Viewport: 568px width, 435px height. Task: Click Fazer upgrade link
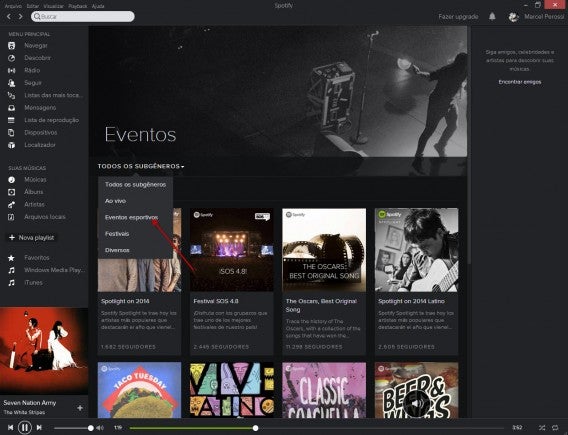[458, 17]
